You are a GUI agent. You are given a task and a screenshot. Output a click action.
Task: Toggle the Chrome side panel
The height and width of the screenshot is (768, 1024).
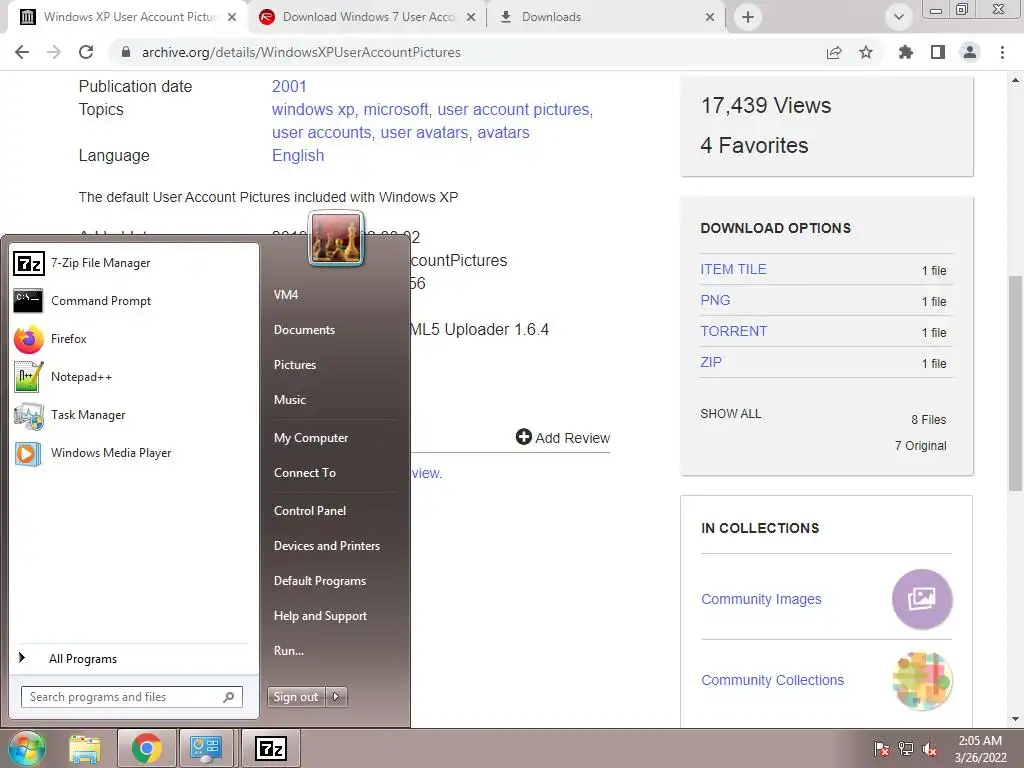pyautogui.click(x=938, y=52)
